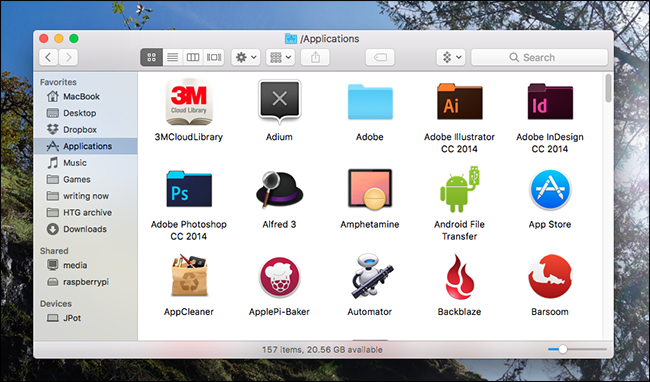Screen dimensions: 650x382
Task: Switch to column view
Action: [193, 57]
